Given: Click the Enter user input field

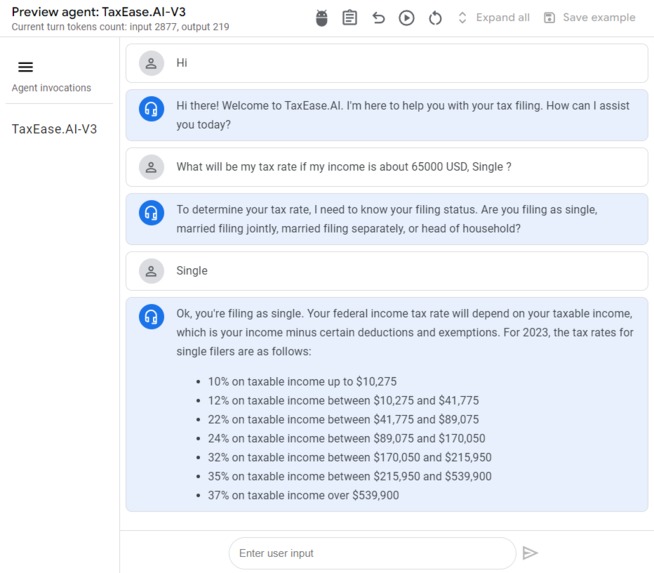Looking at the screenshot, I should coord(372,553).
